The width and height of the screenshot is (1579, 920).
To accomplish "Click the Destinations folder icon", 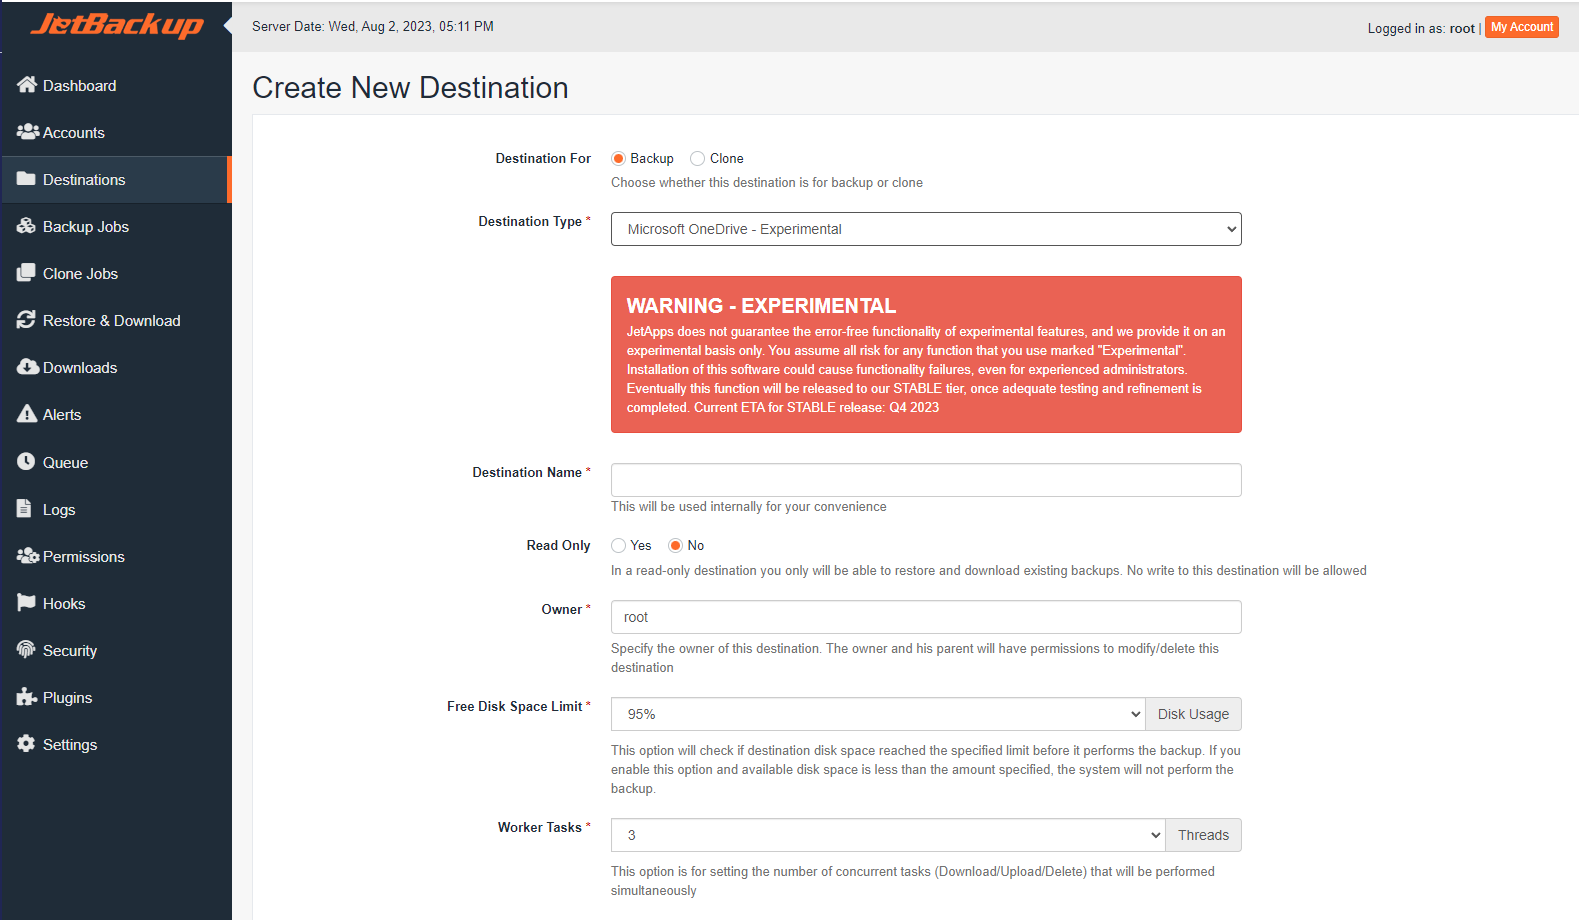I will click(26, 179).
